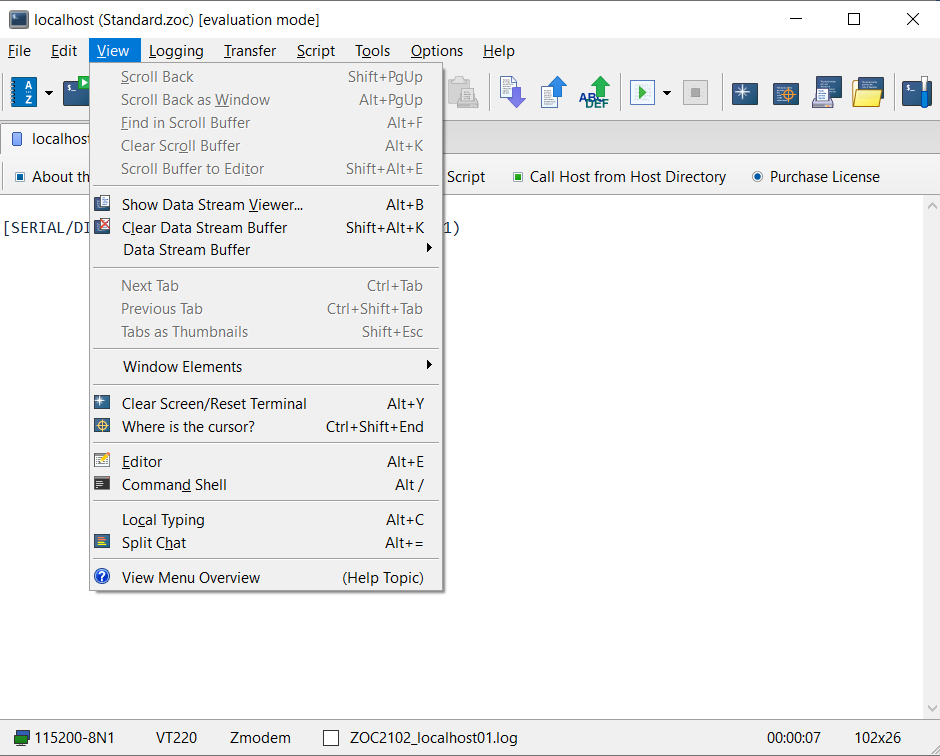
Task: Open the Host Directory A-Z icon
Action: tap(24, 92)
